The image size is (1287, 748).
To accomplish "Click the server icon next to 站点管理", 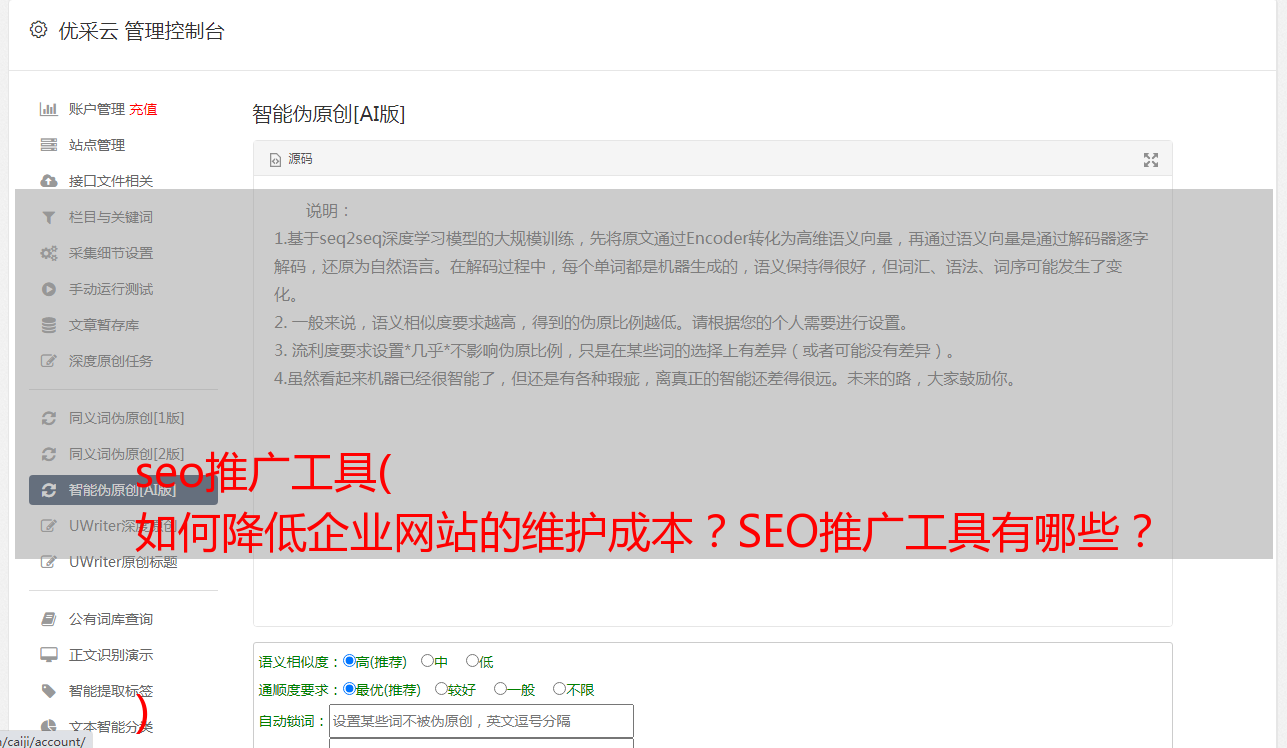I will [48, 145].
